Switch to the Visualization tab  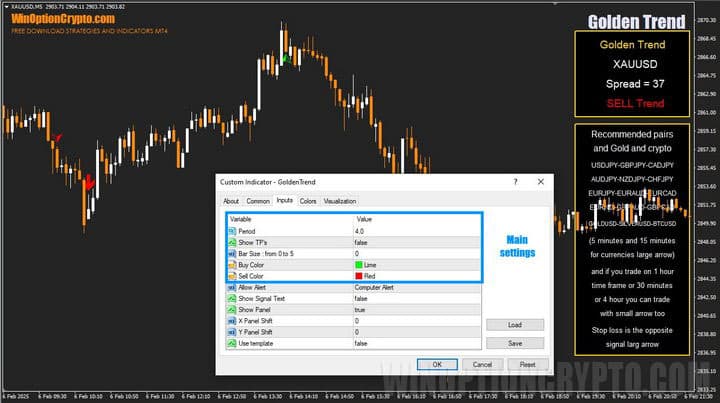click(340, 201)
